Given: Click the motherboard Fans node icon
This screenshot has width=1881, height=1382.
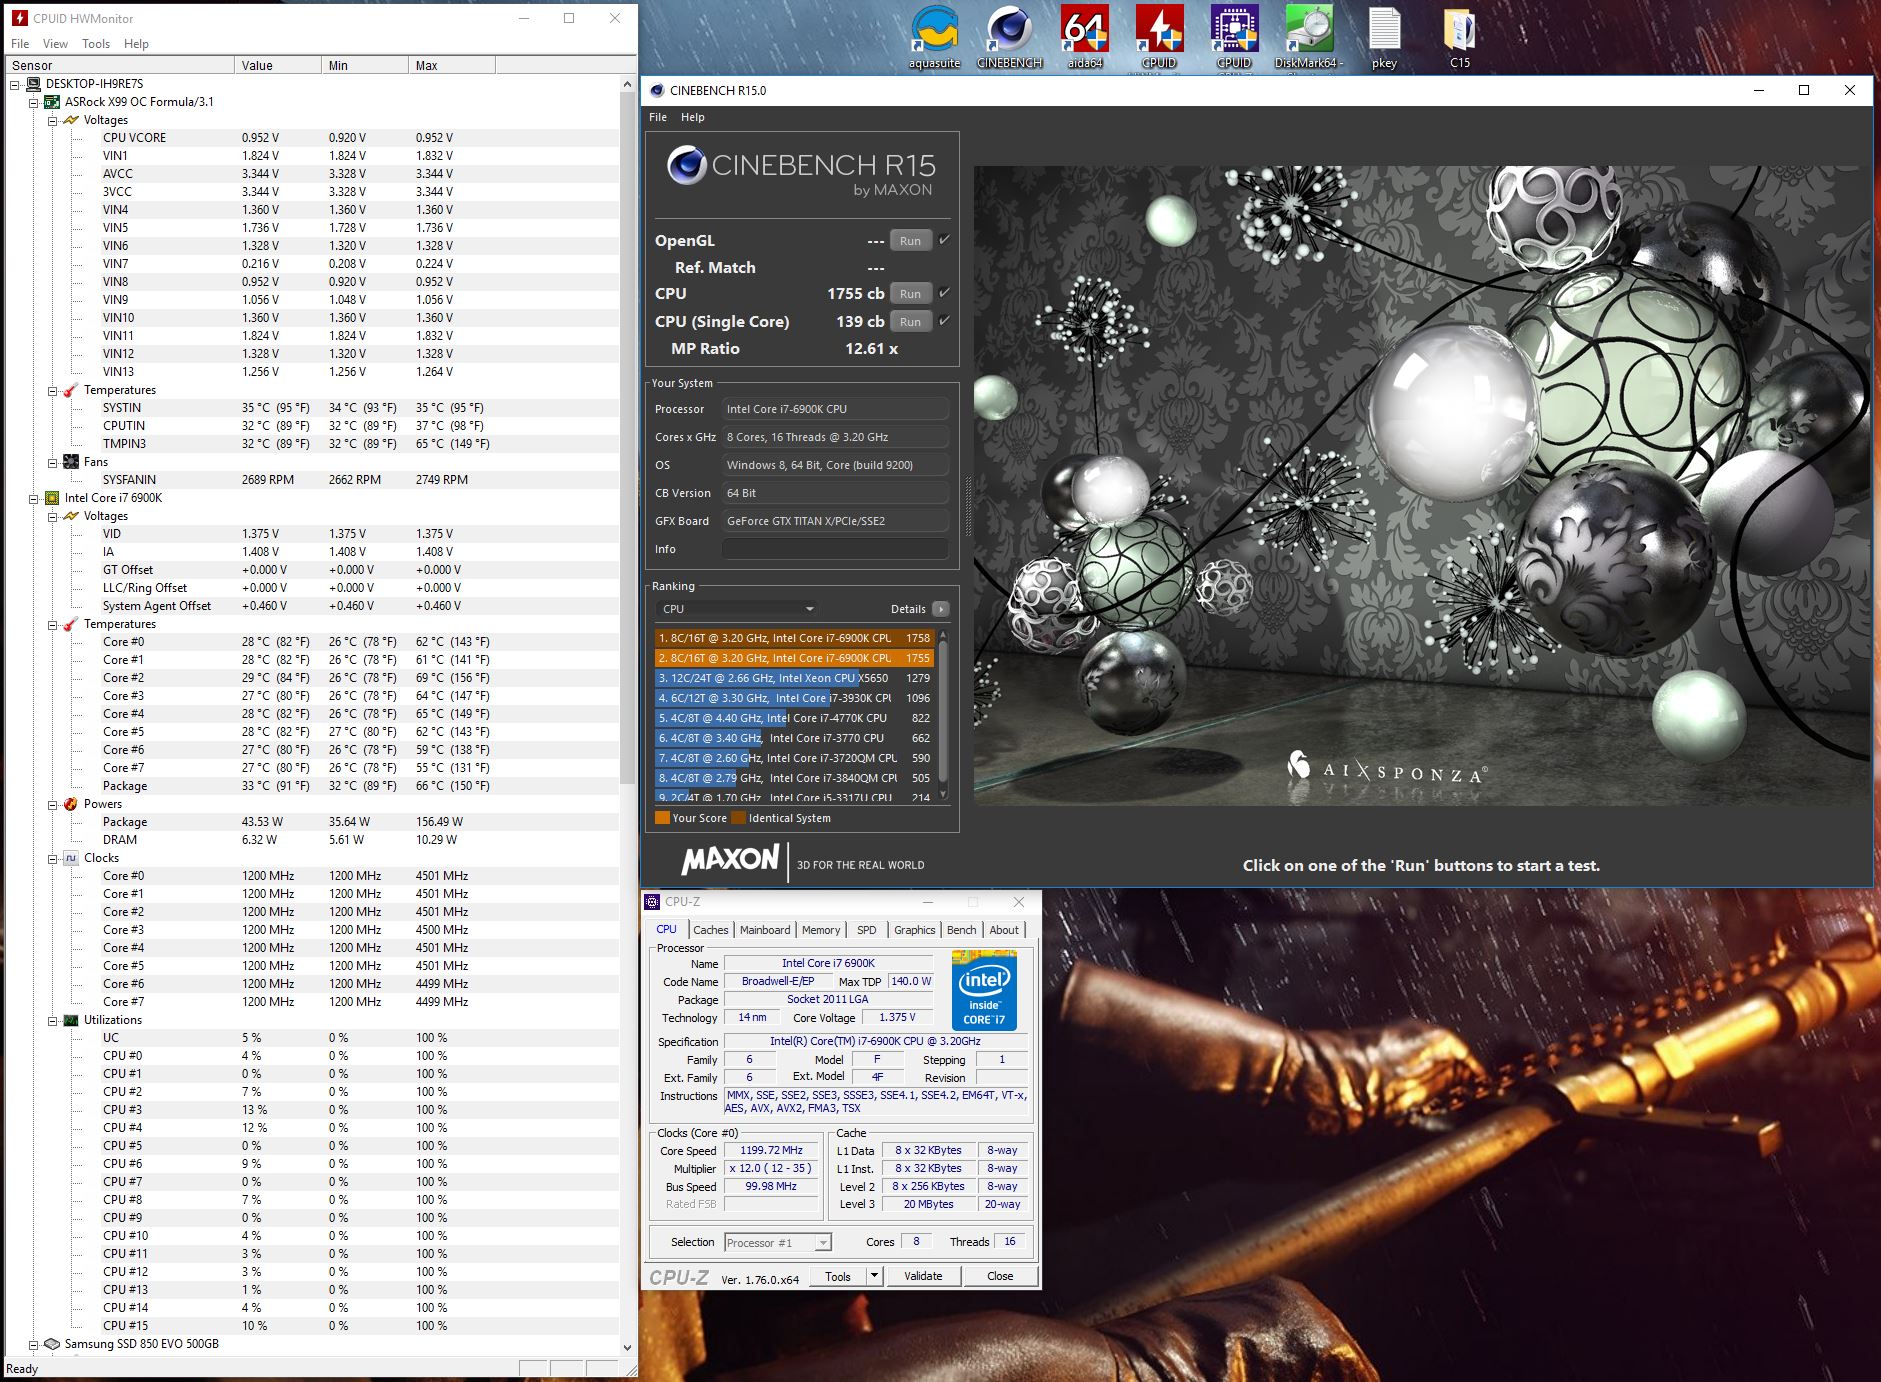Looking at the screenshot, I should 71,462.
